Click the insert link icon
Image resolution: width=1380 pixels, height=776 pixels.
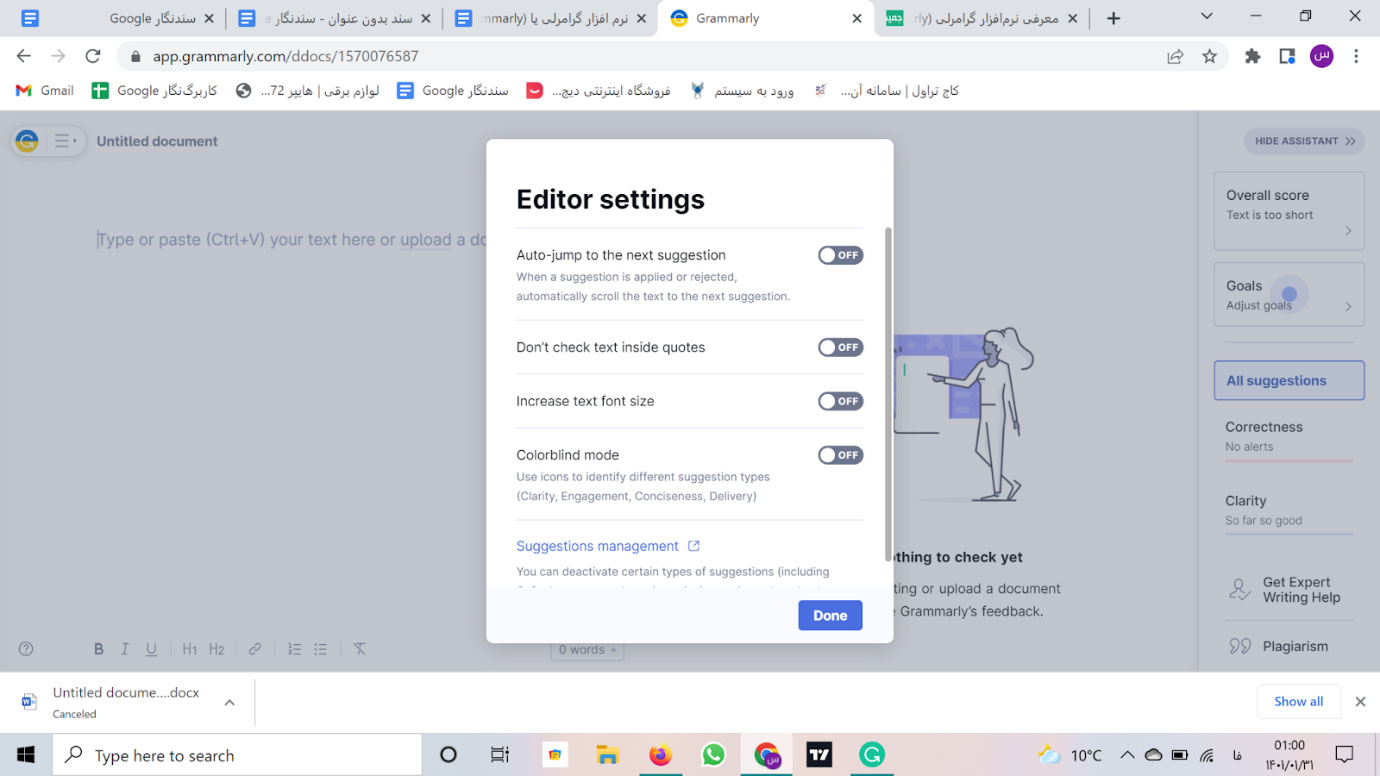(x=255, y=649)
